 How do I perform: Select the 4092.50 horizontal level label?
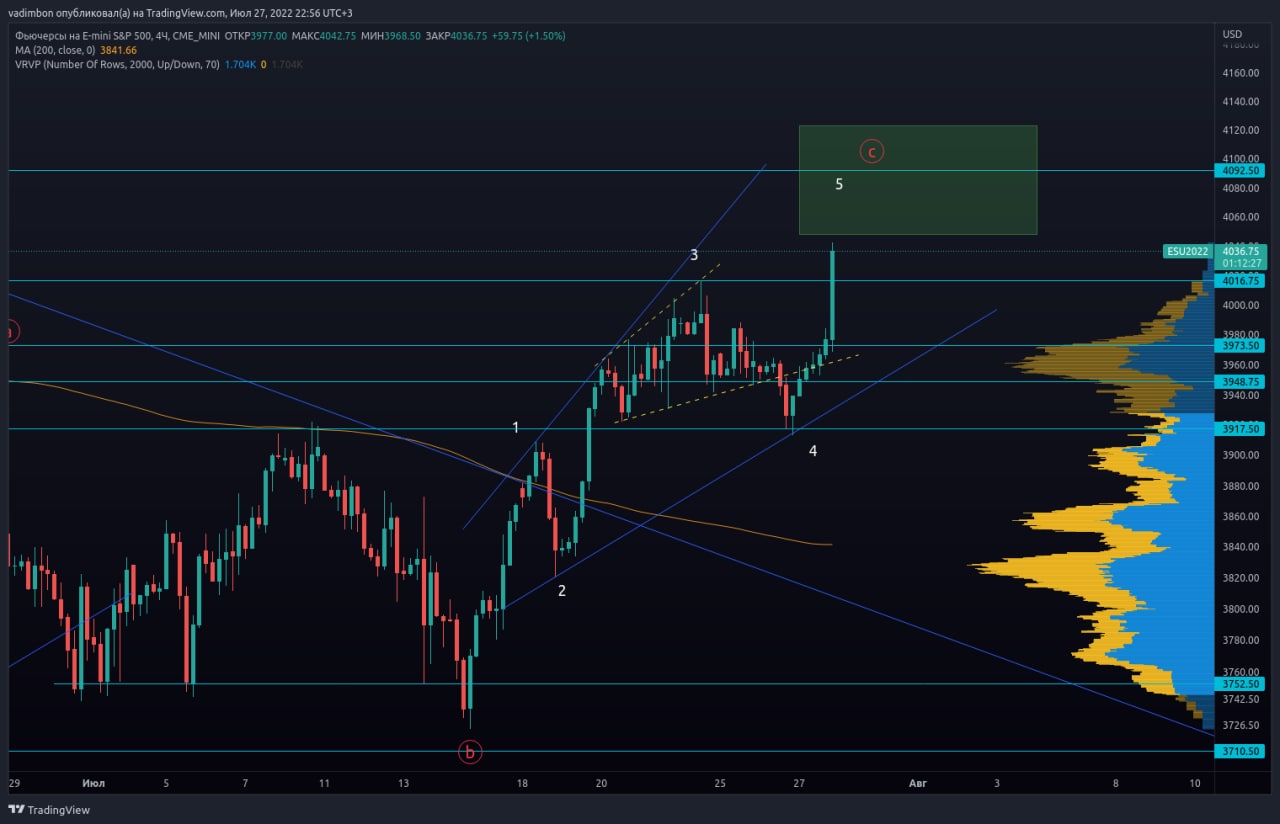point(1241,171)
